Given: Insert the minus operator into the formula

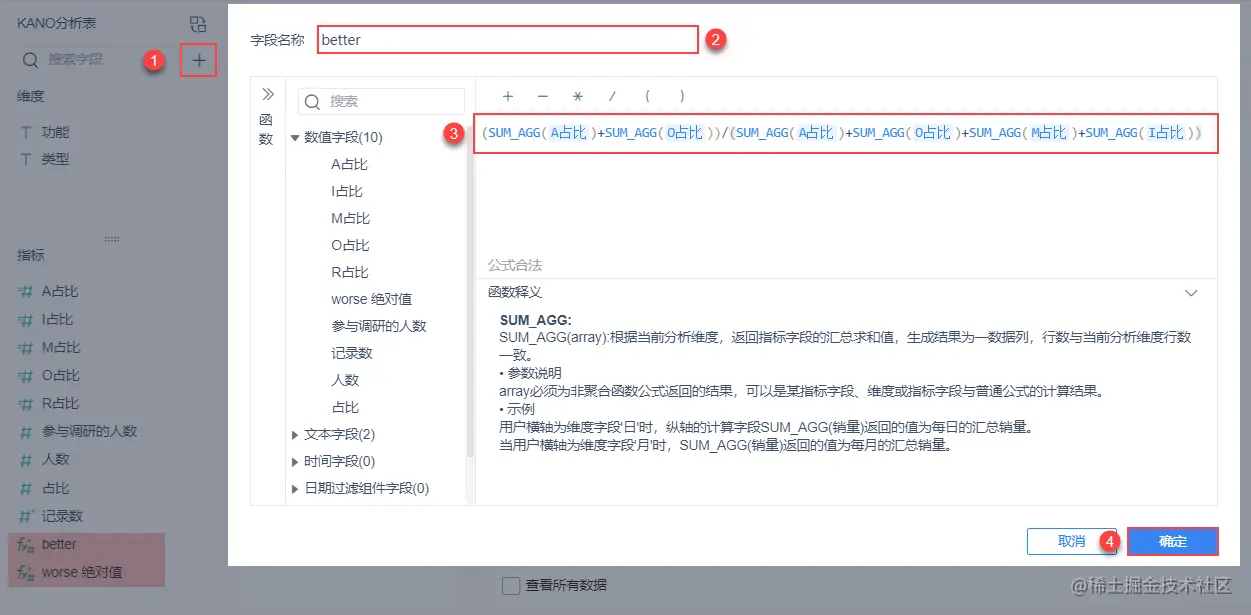Looking at the screenshot, I should click(542, 96).
